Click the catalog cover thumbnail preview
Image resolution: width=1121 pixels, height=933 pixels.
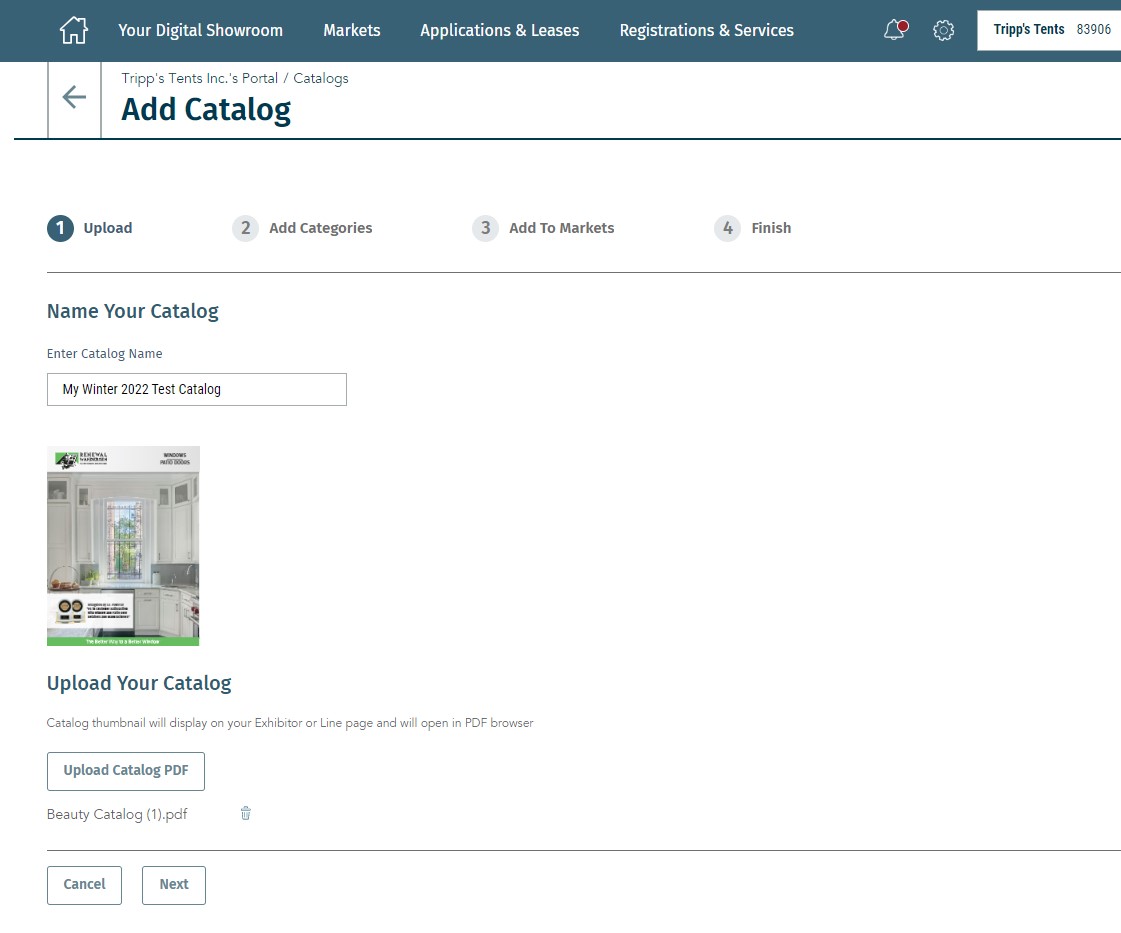click(x=123, y=545)
